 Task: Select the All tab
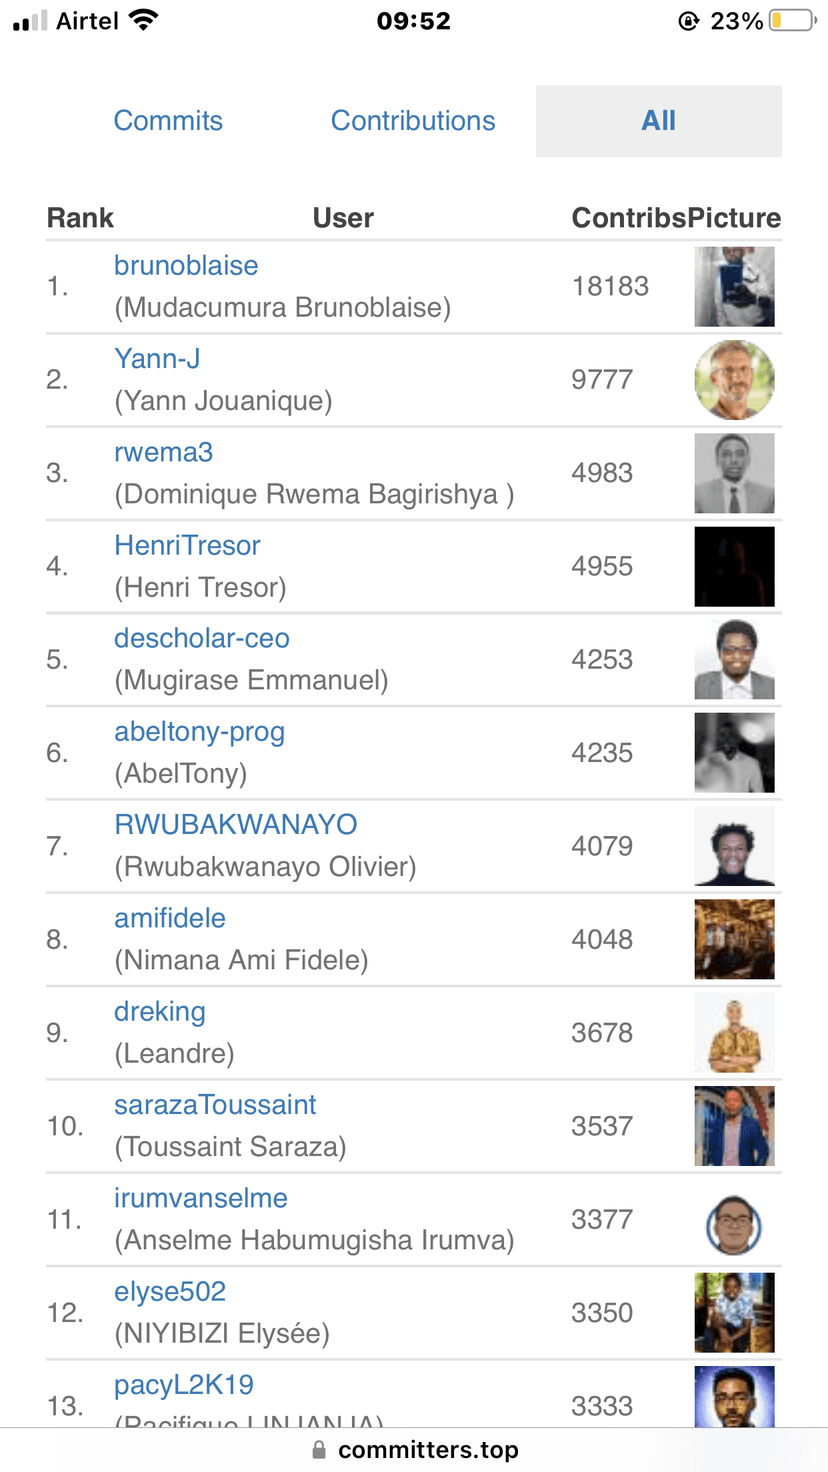coord(658,121)
